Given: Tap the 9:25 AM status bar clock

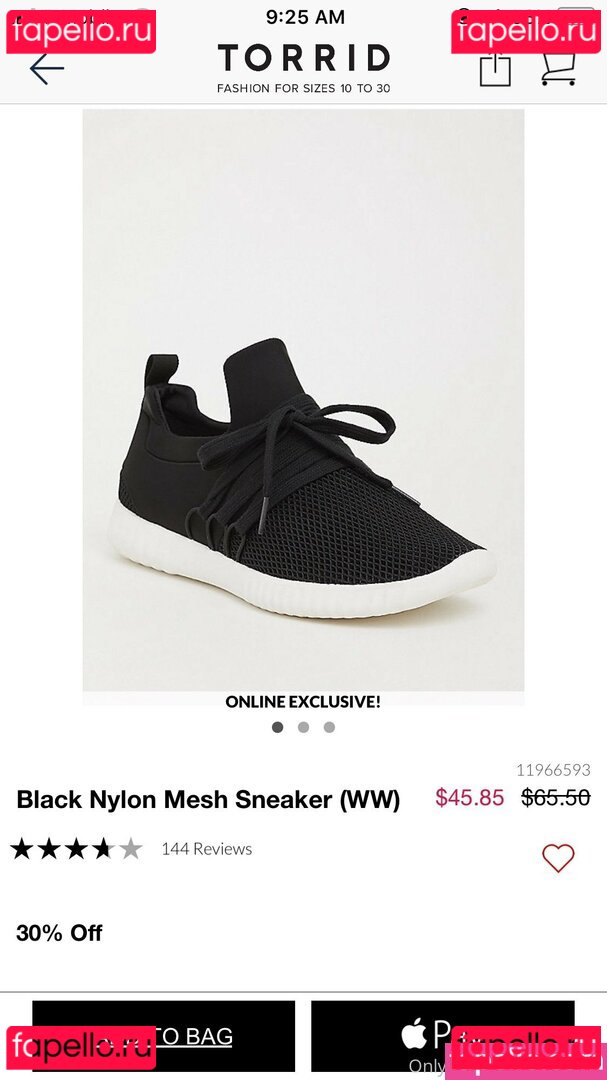Looking at the screenshot, I should (x=305, y=17).
